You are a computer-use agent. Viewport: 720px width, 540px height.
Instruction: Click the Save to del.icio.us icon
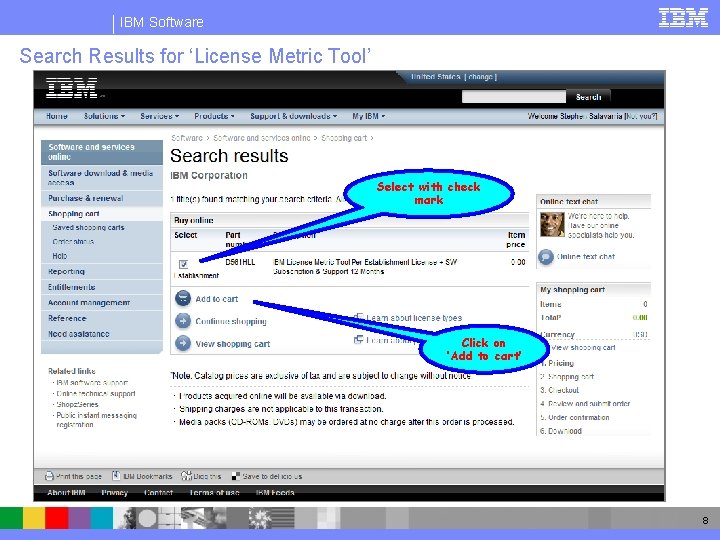(x=236, y=476)
